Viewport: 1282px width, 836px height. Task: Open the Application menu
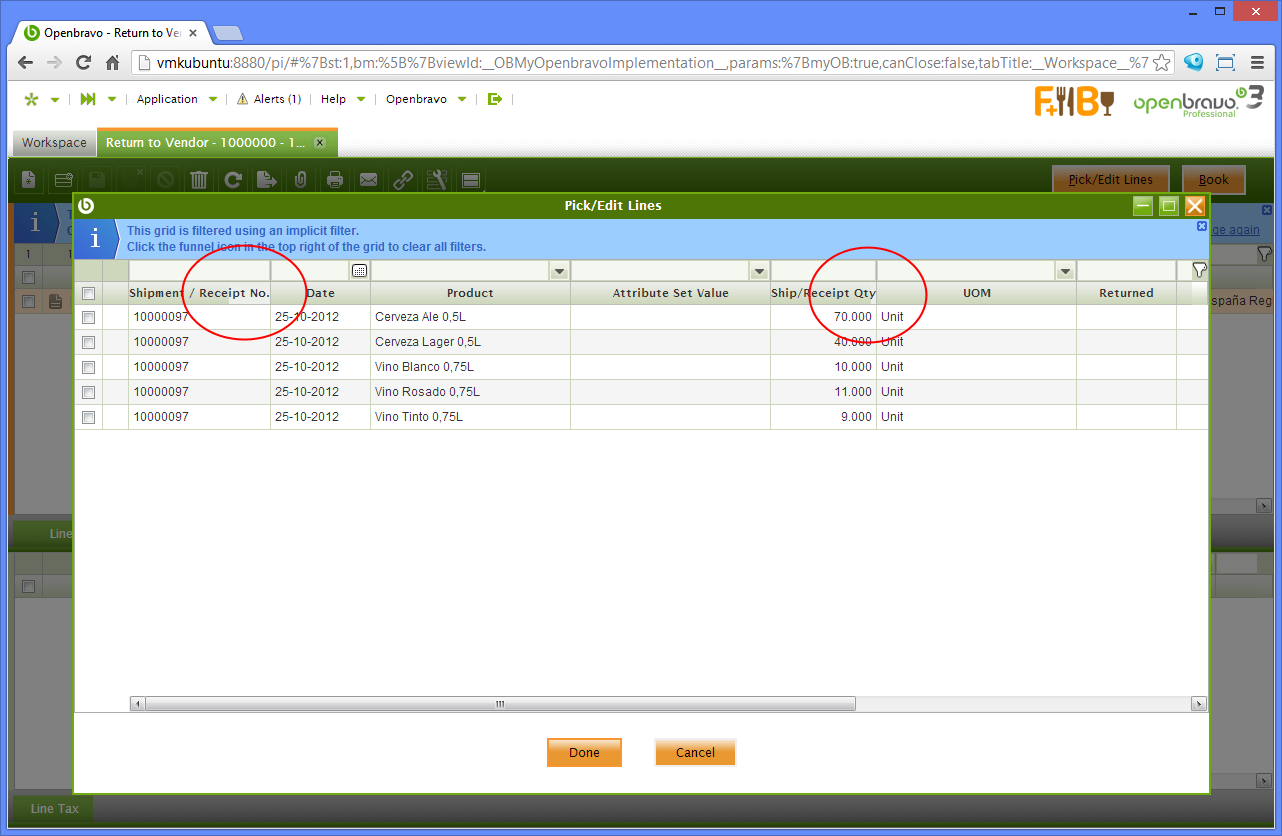[x=167, y=99]
